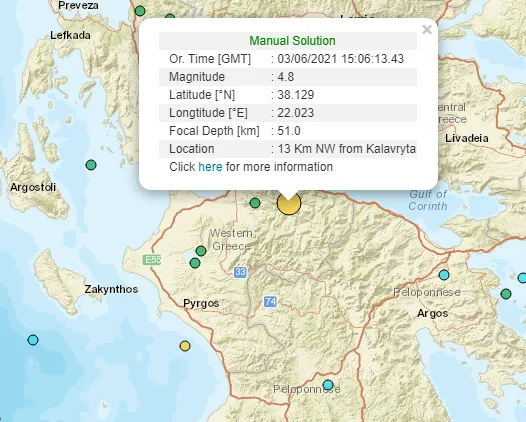Screen dimensions: 526x422
Task: Select green earthquake marker north of Argostoli
Action: (x=91, y=165)
